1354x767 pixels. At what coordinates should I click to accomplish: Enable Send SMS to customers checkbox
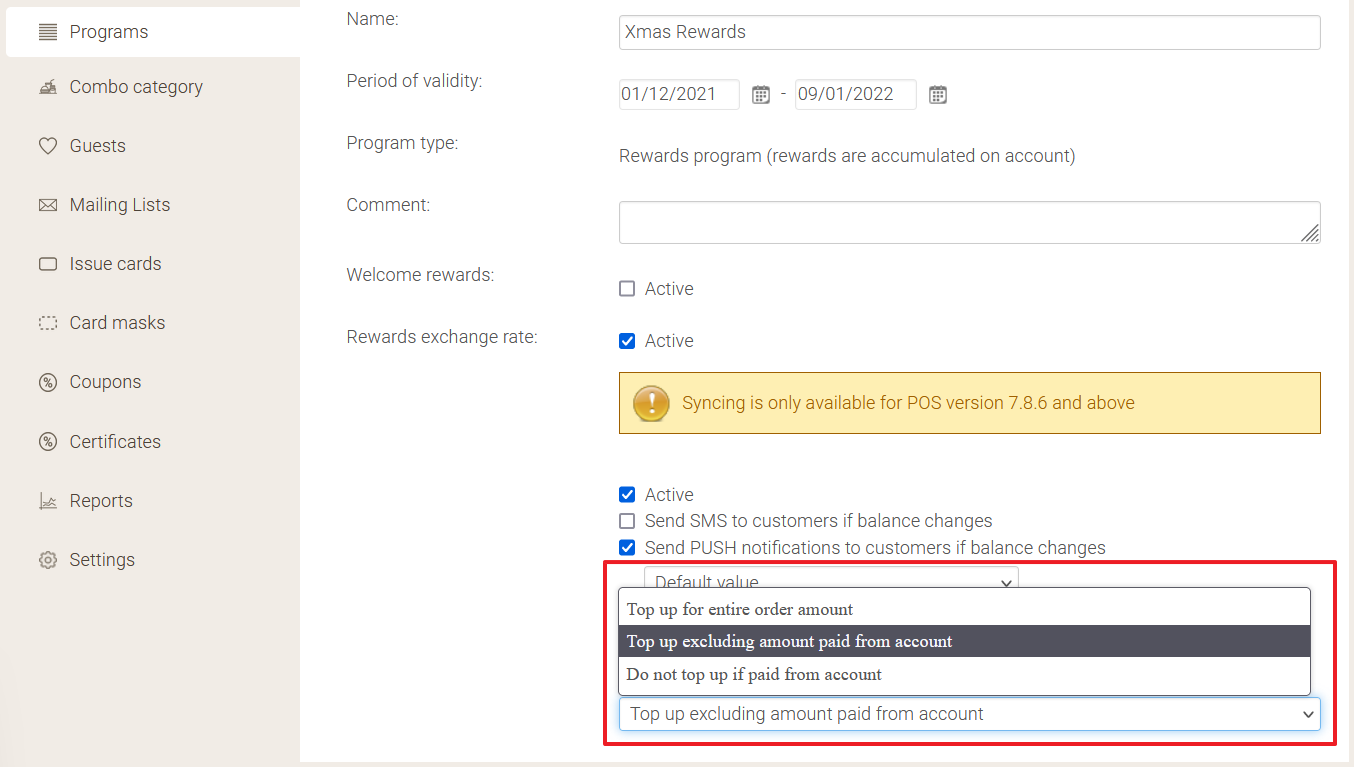627,521
